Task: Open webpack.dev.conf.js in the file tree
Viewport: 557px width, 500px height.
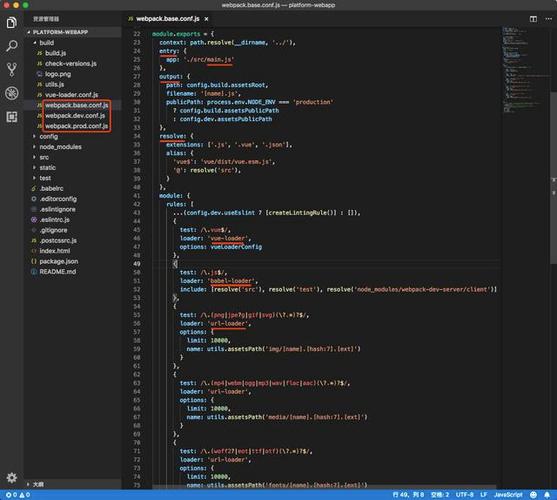Action: [73, 115]
